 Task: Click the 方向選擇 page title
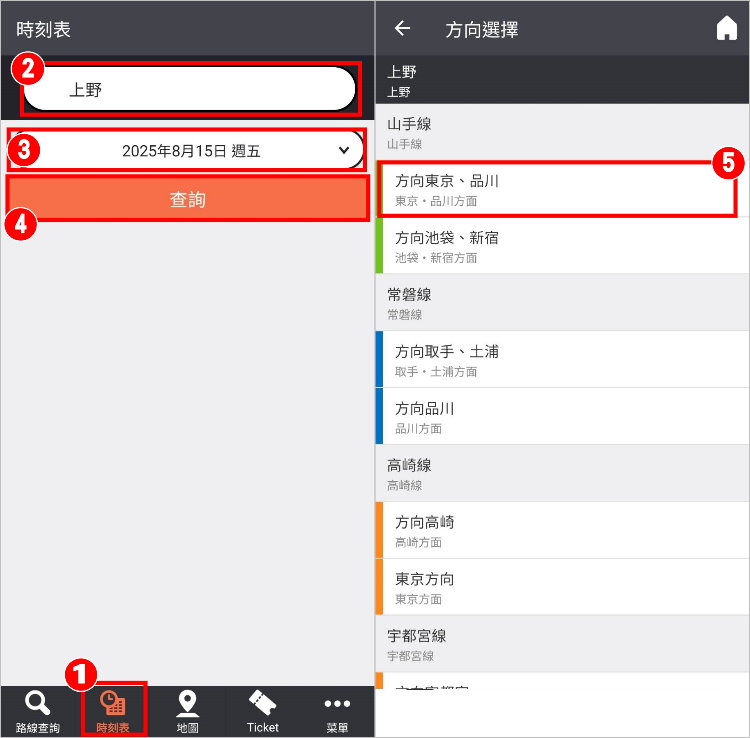point(482,30)
